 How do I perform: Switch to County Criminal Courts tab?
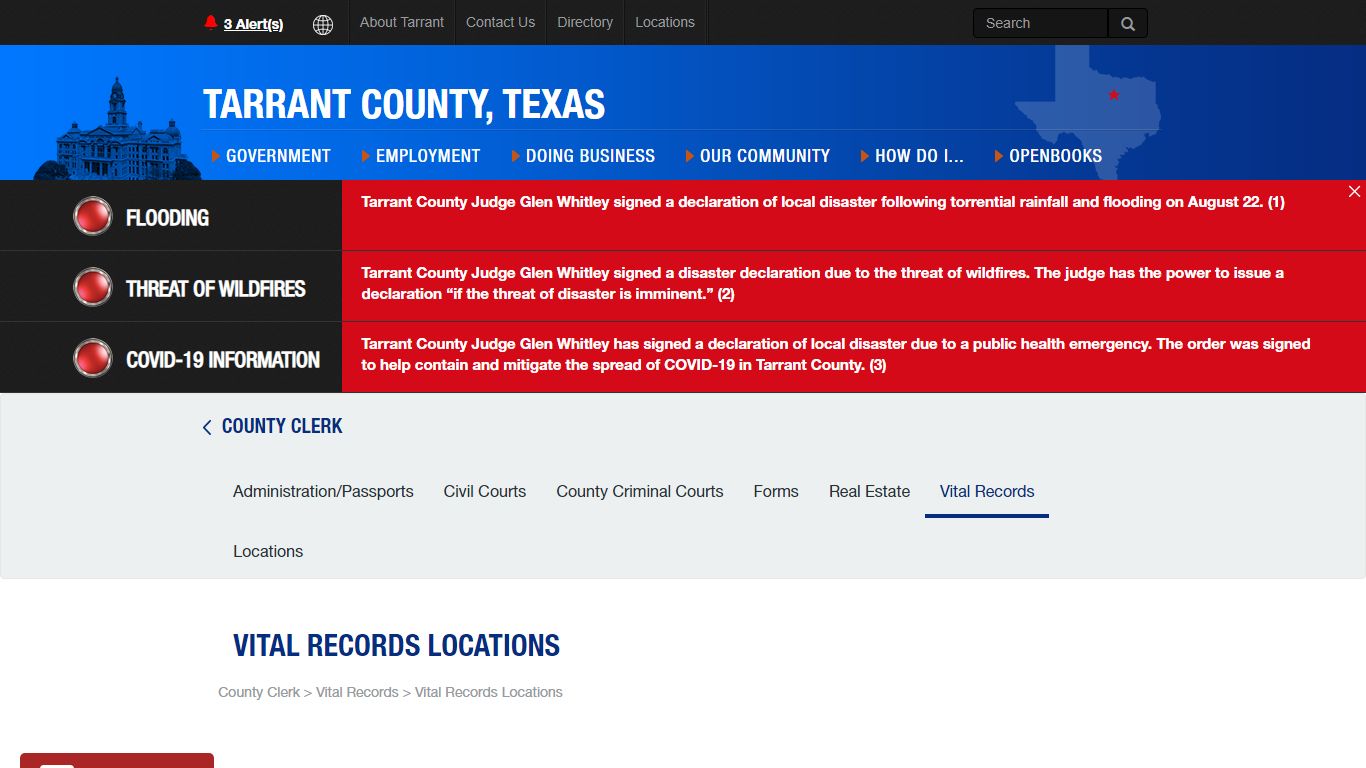640,491
